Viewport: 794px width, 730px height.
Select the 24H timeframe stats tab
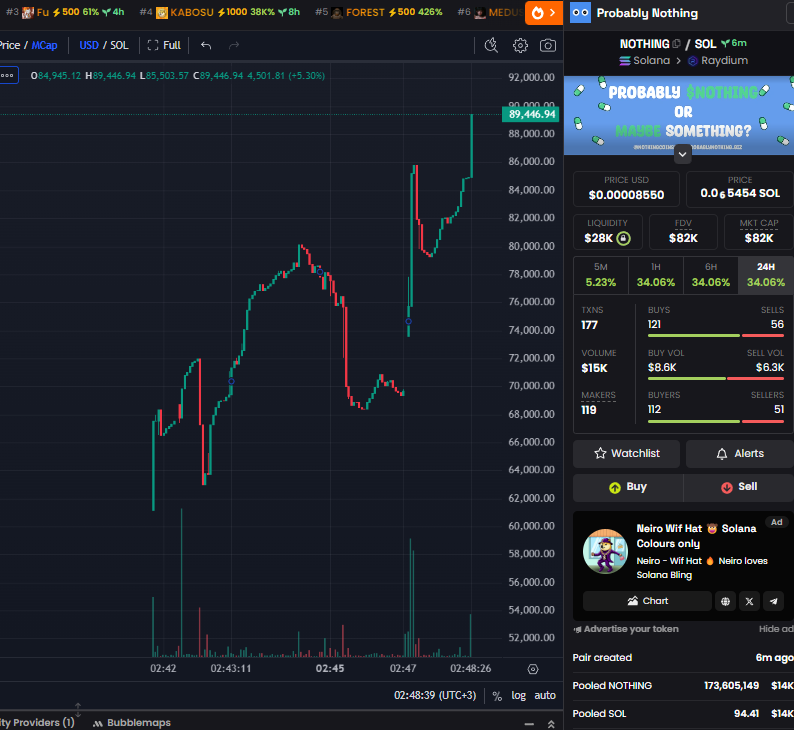tap(766, 275)
